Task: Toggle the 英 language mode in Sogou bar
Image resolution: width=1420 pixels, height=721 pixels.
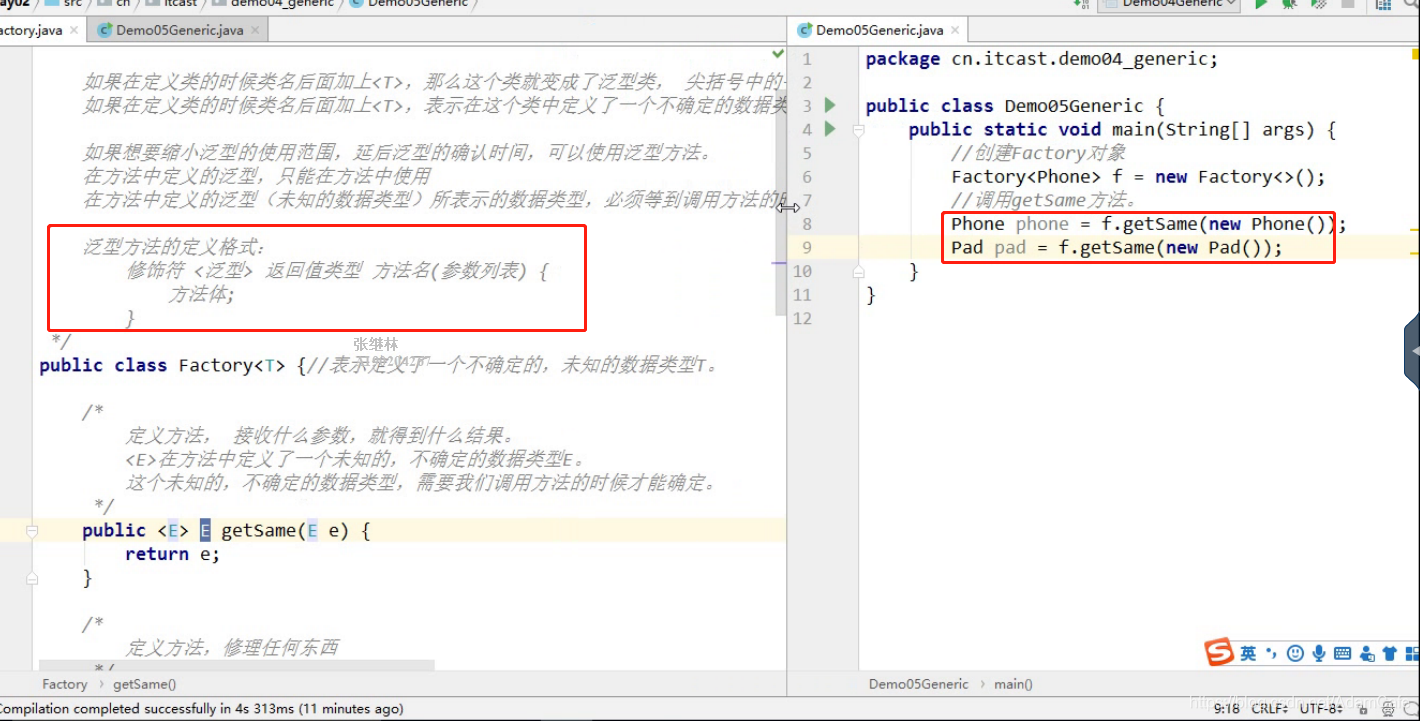Action: click(1248, 653)
